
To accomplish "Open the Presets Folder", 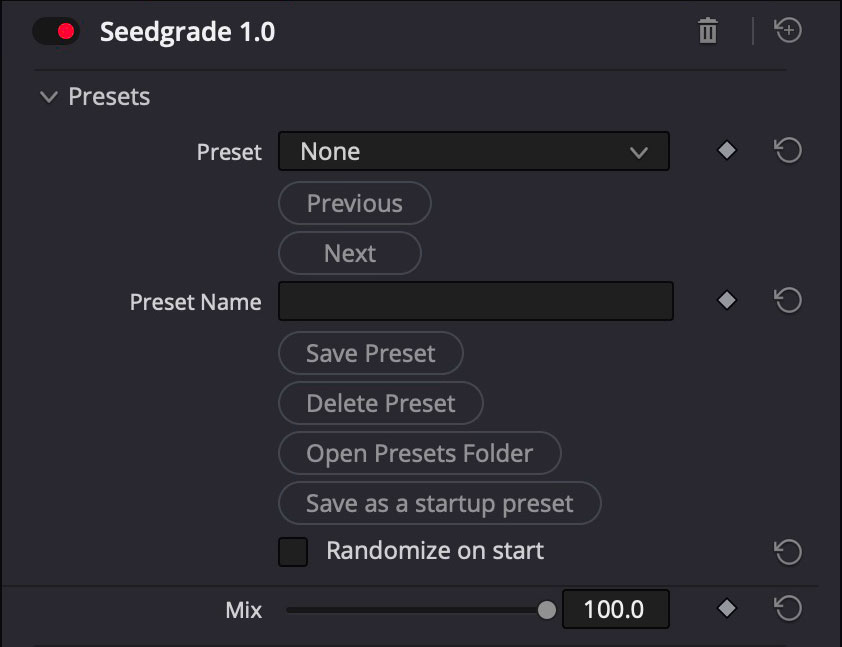I will [x=419, y=453].
